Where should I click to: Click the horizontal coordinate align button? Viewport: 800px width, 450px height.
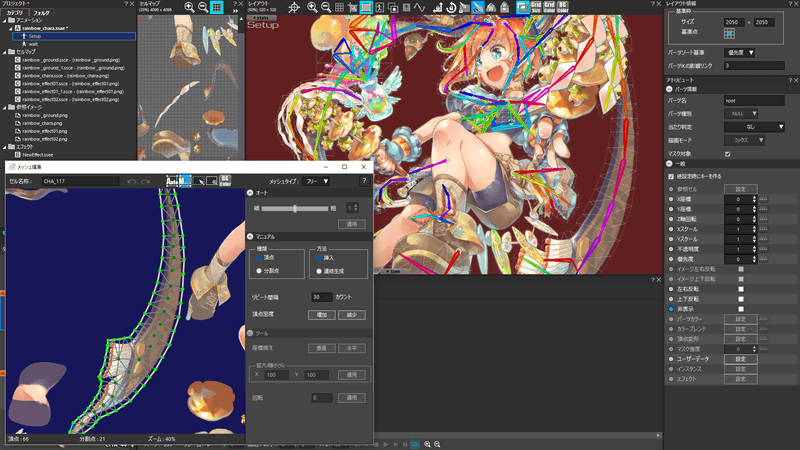click(352, 348)
